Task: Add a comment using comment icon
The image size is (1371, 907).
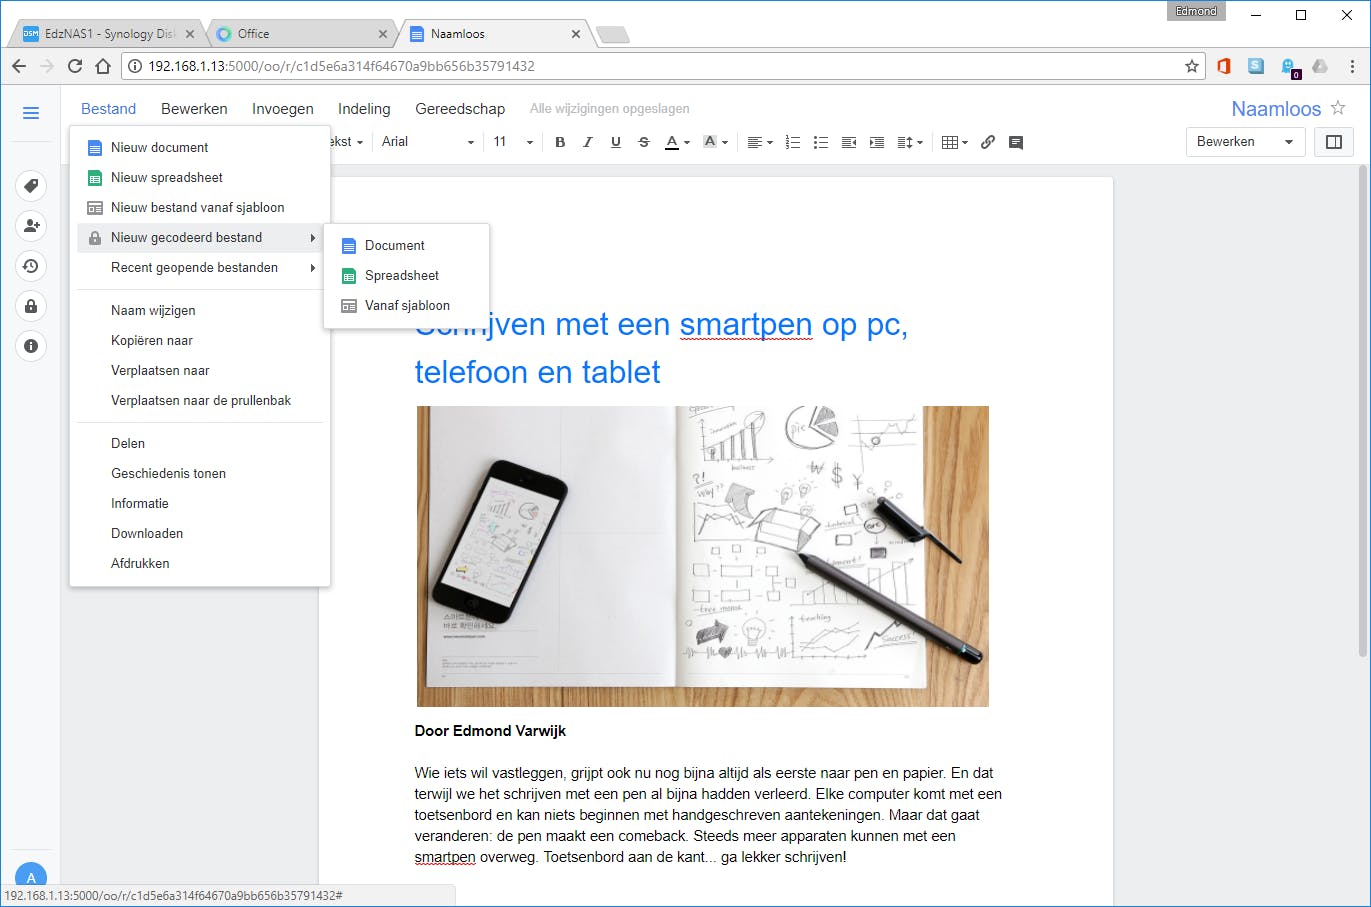Action: pyautogui.click(x=1016, y=142)
